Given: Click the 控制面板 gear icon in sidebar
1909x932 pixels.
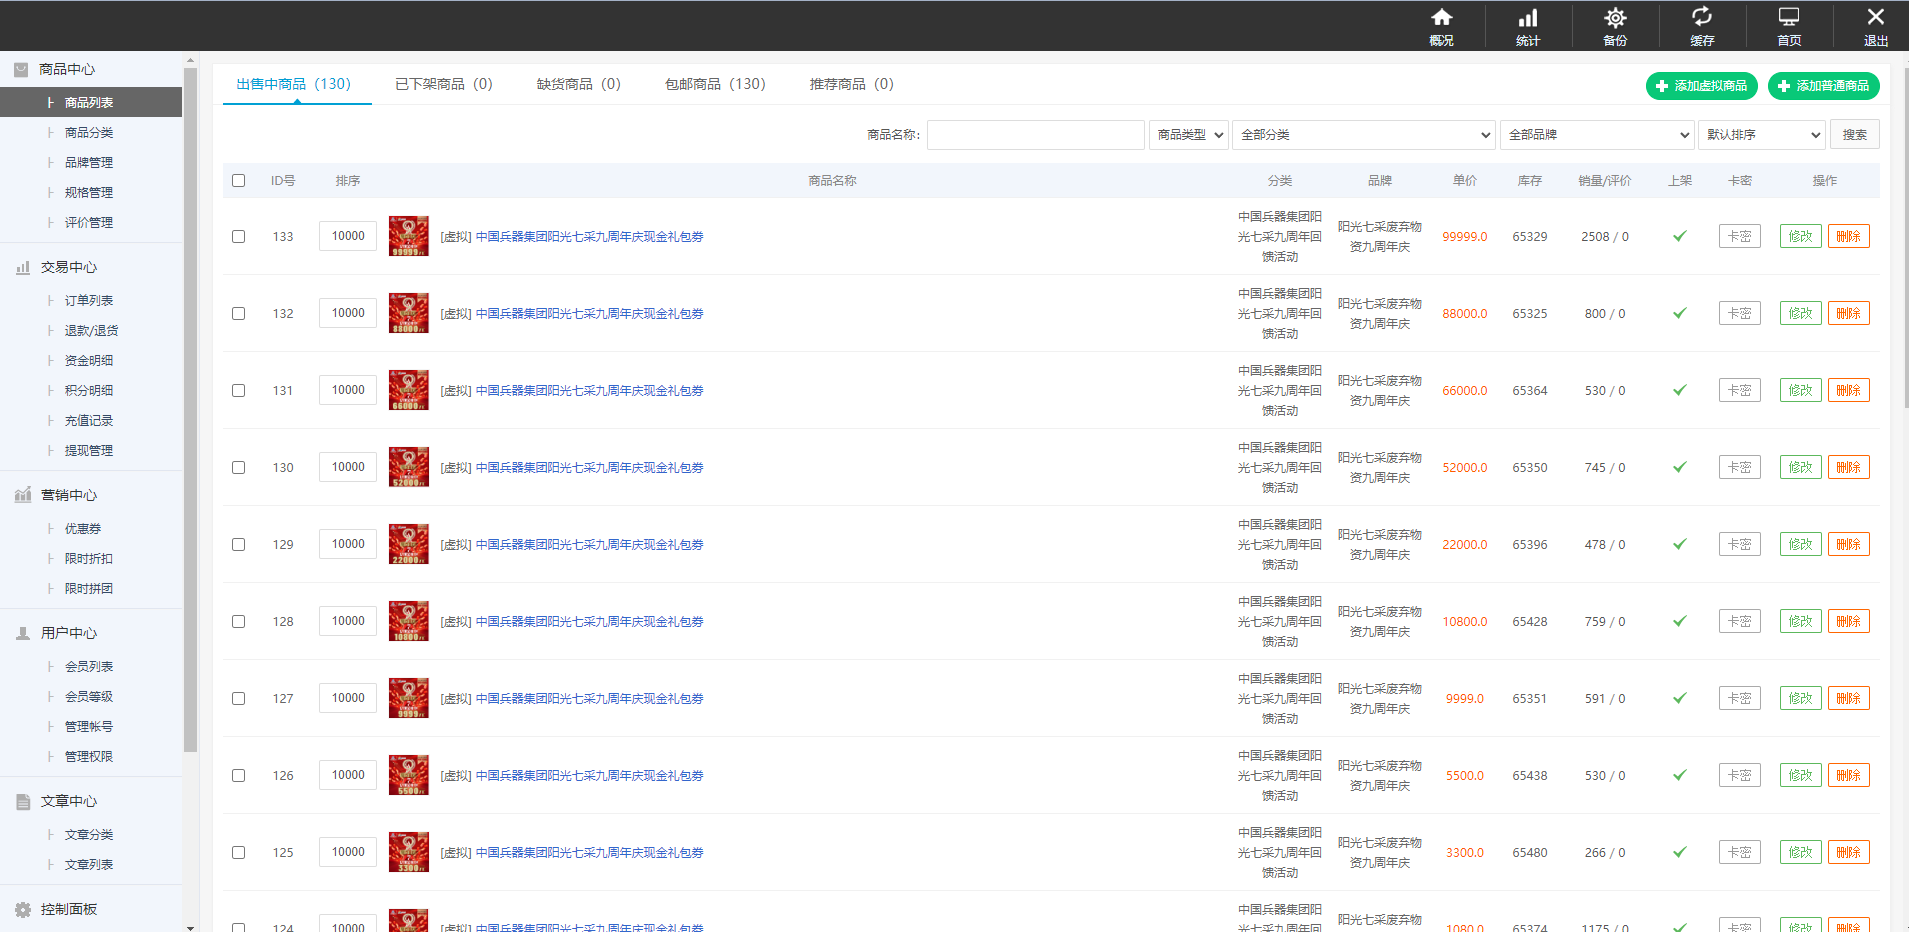Looking at the screenshot, I should 23,910.
